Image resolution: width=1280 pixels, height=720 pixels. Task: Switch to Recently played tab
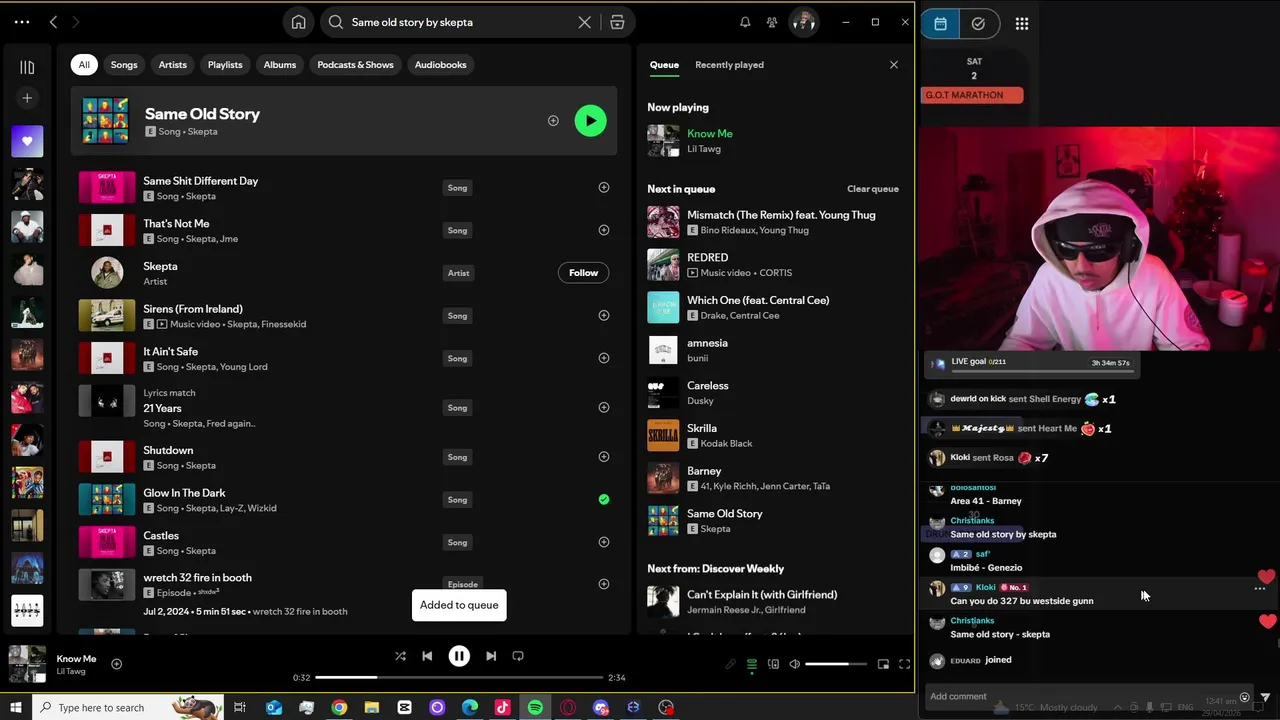[729, 65]
